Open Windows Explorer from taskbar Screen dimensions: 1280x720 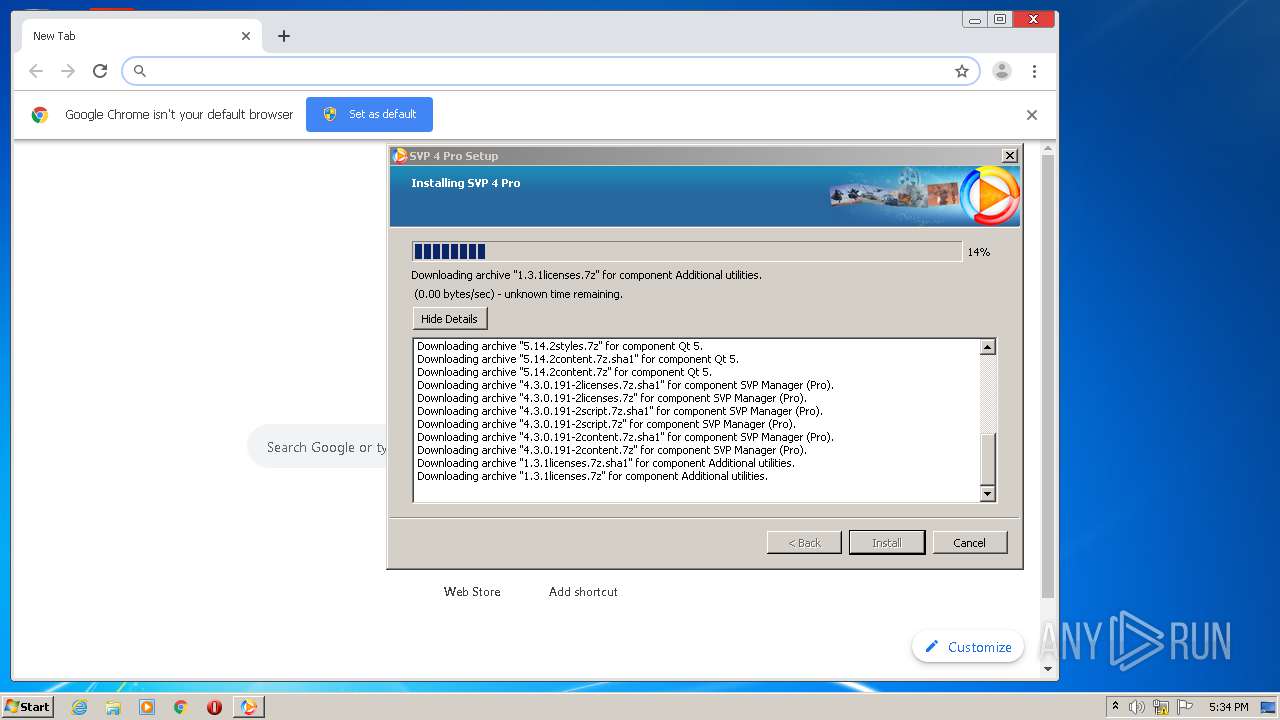(113, 707)
